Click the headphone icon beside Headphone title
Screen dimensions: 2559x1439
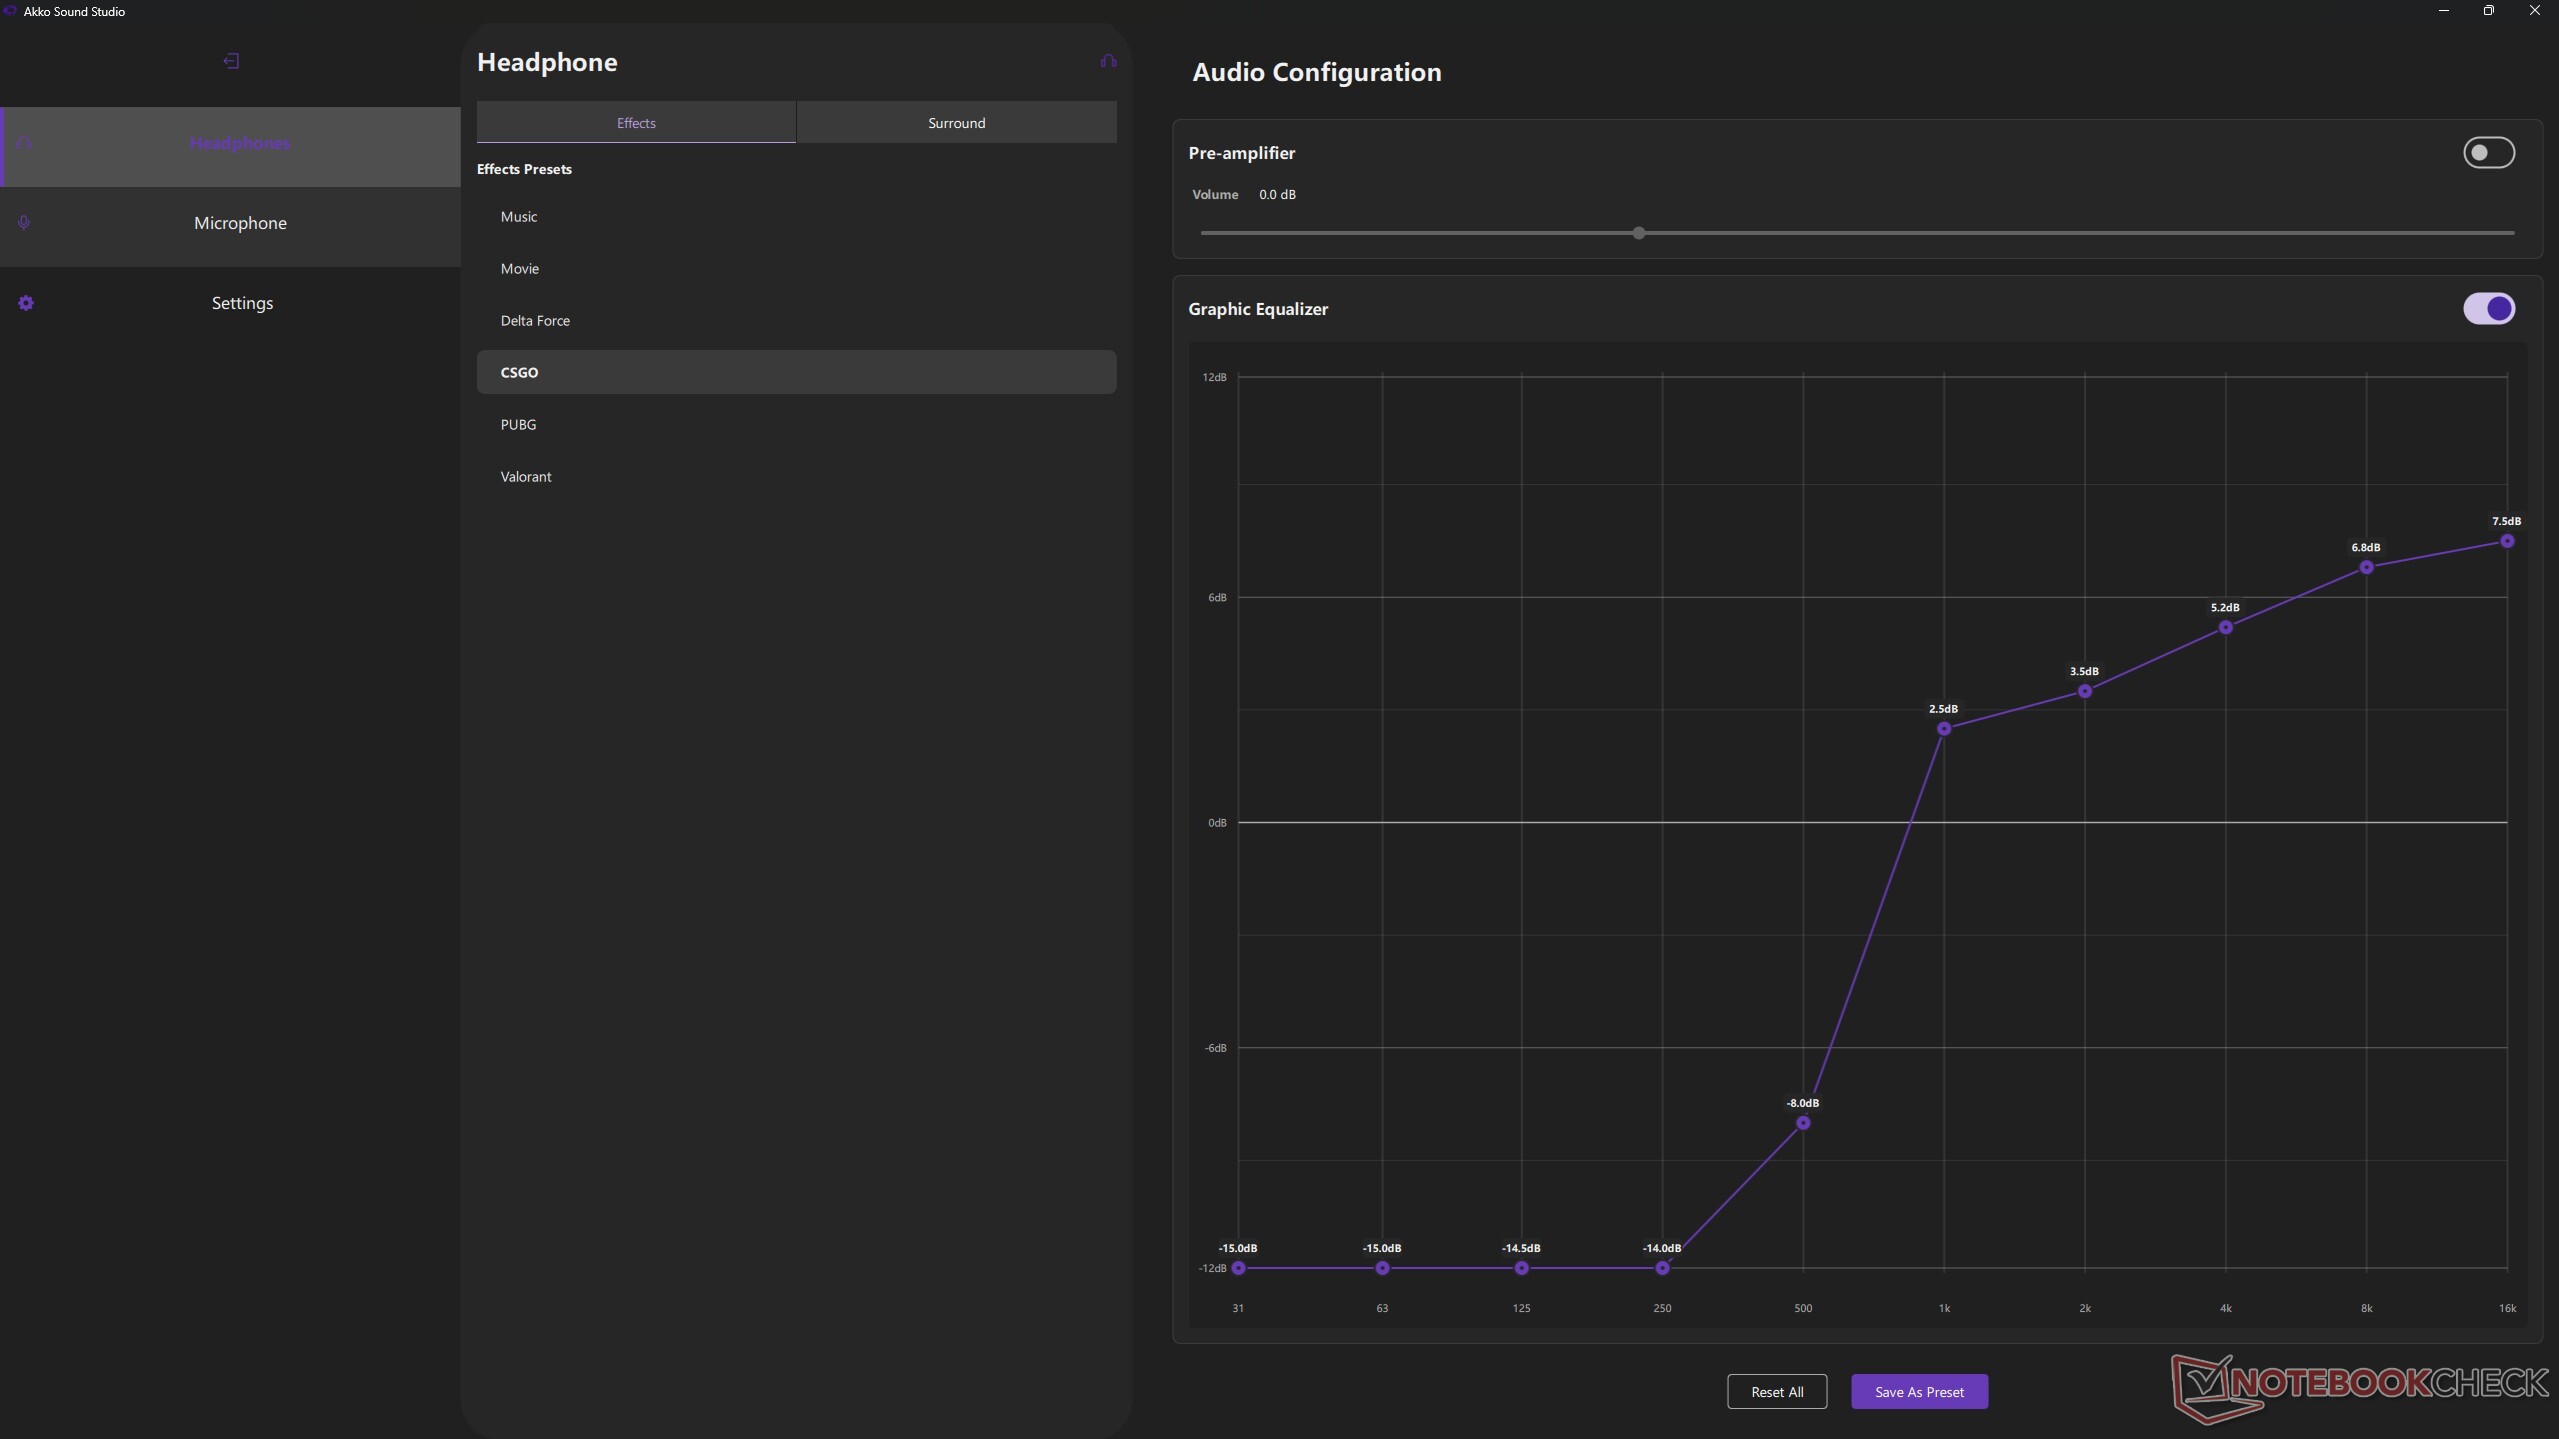click(1108, 61)
